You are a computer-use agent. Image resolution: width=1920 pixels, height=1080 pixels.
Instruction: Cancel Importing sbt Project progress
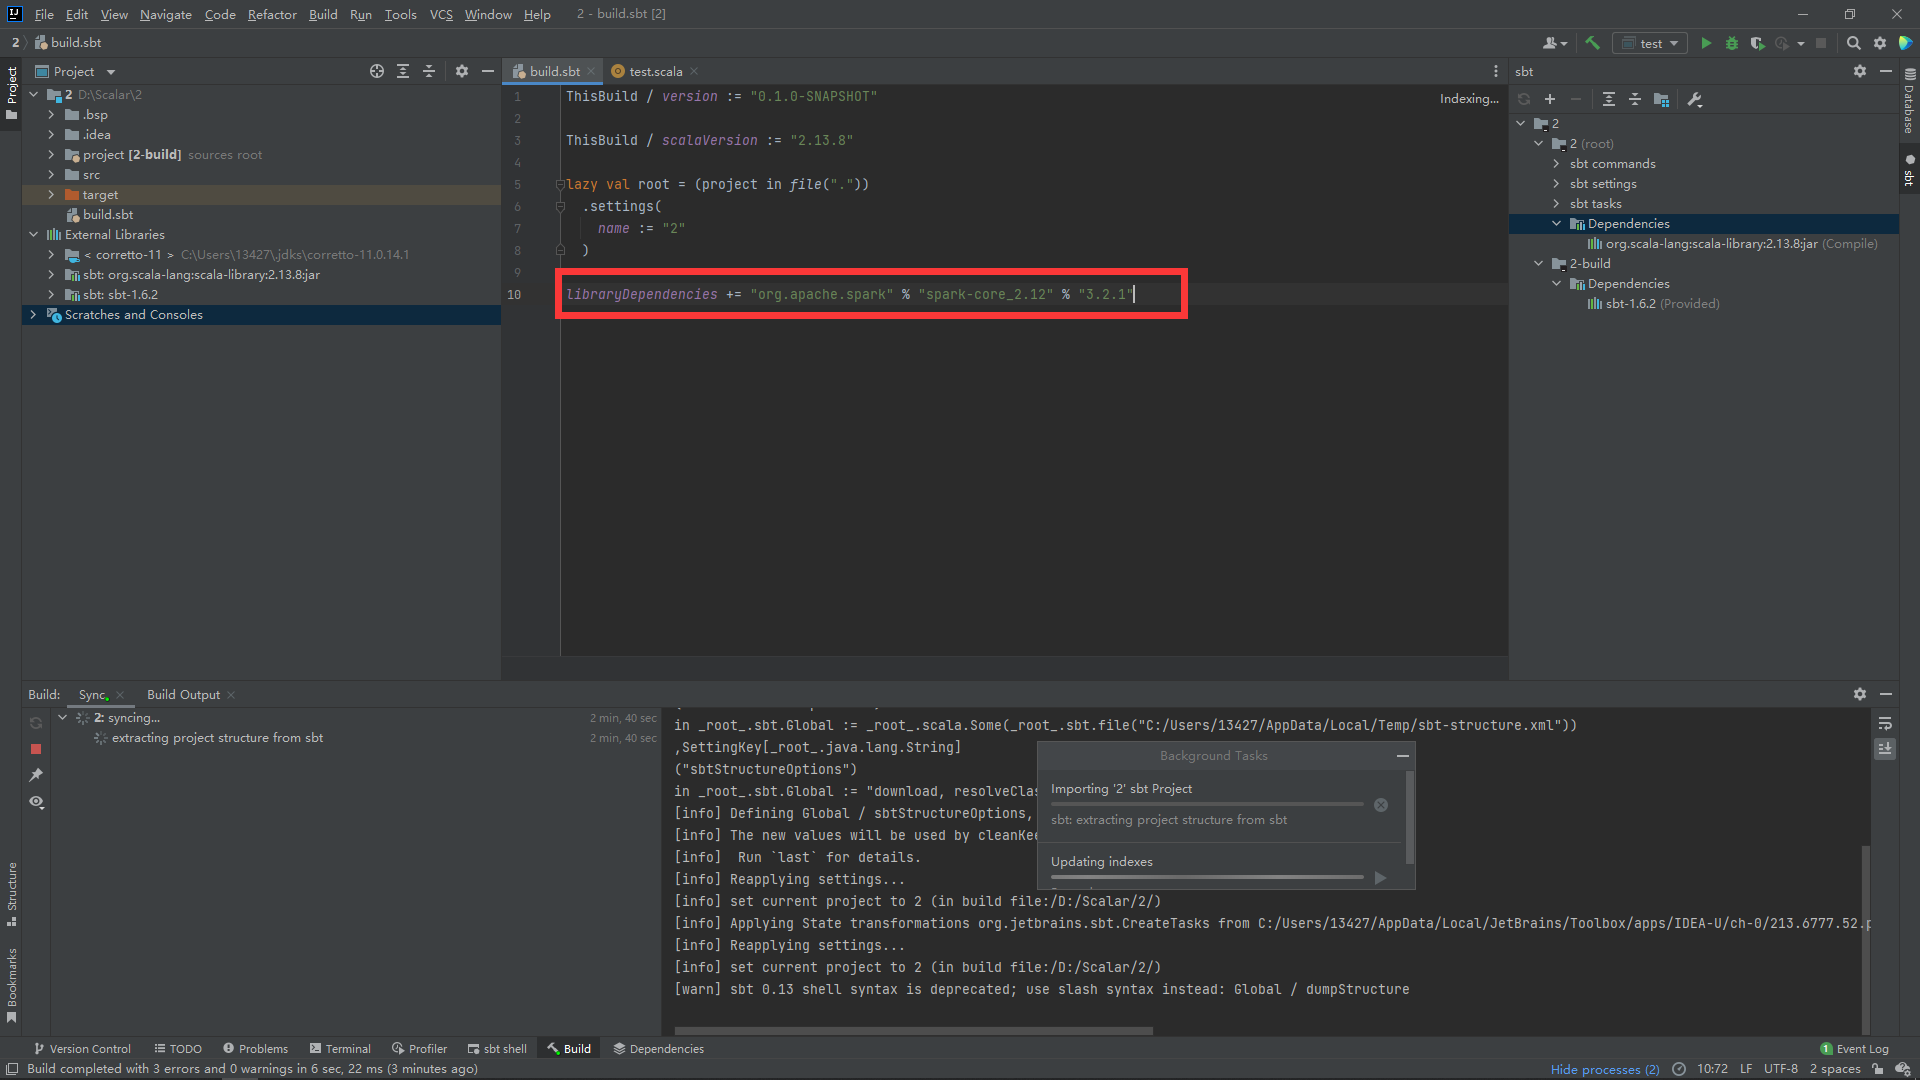point(1381,805)
